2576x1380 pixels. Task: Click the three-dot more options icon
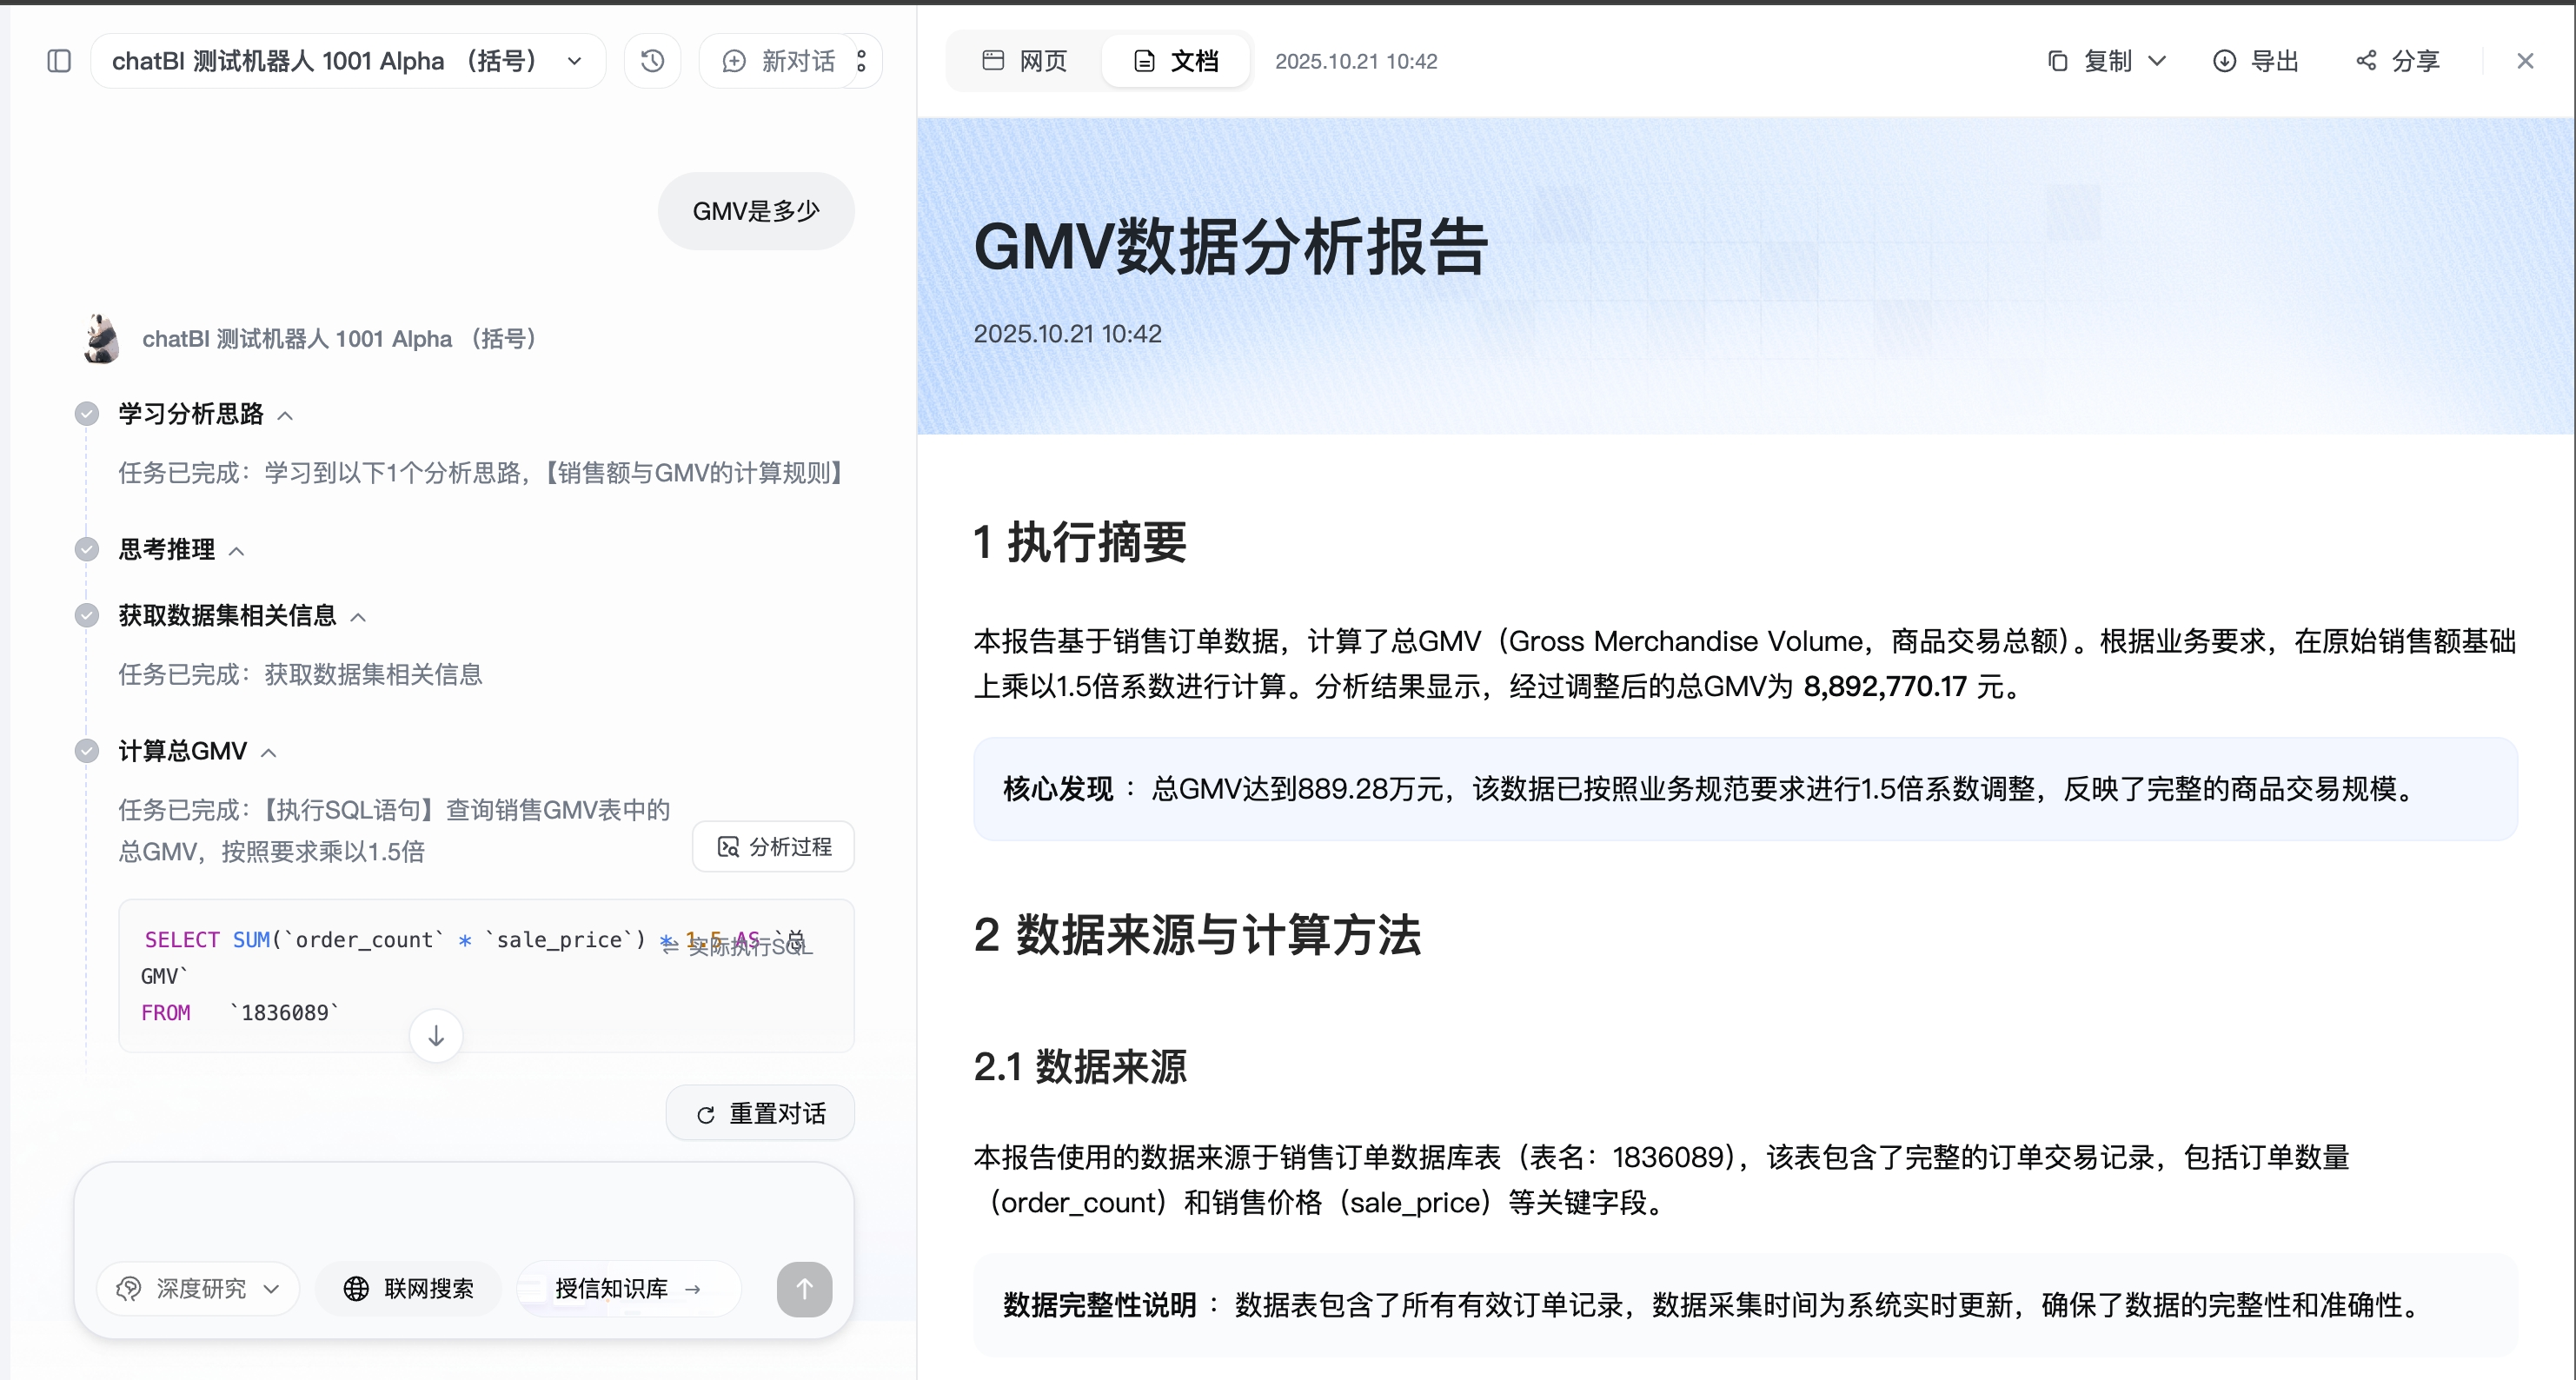861,61
